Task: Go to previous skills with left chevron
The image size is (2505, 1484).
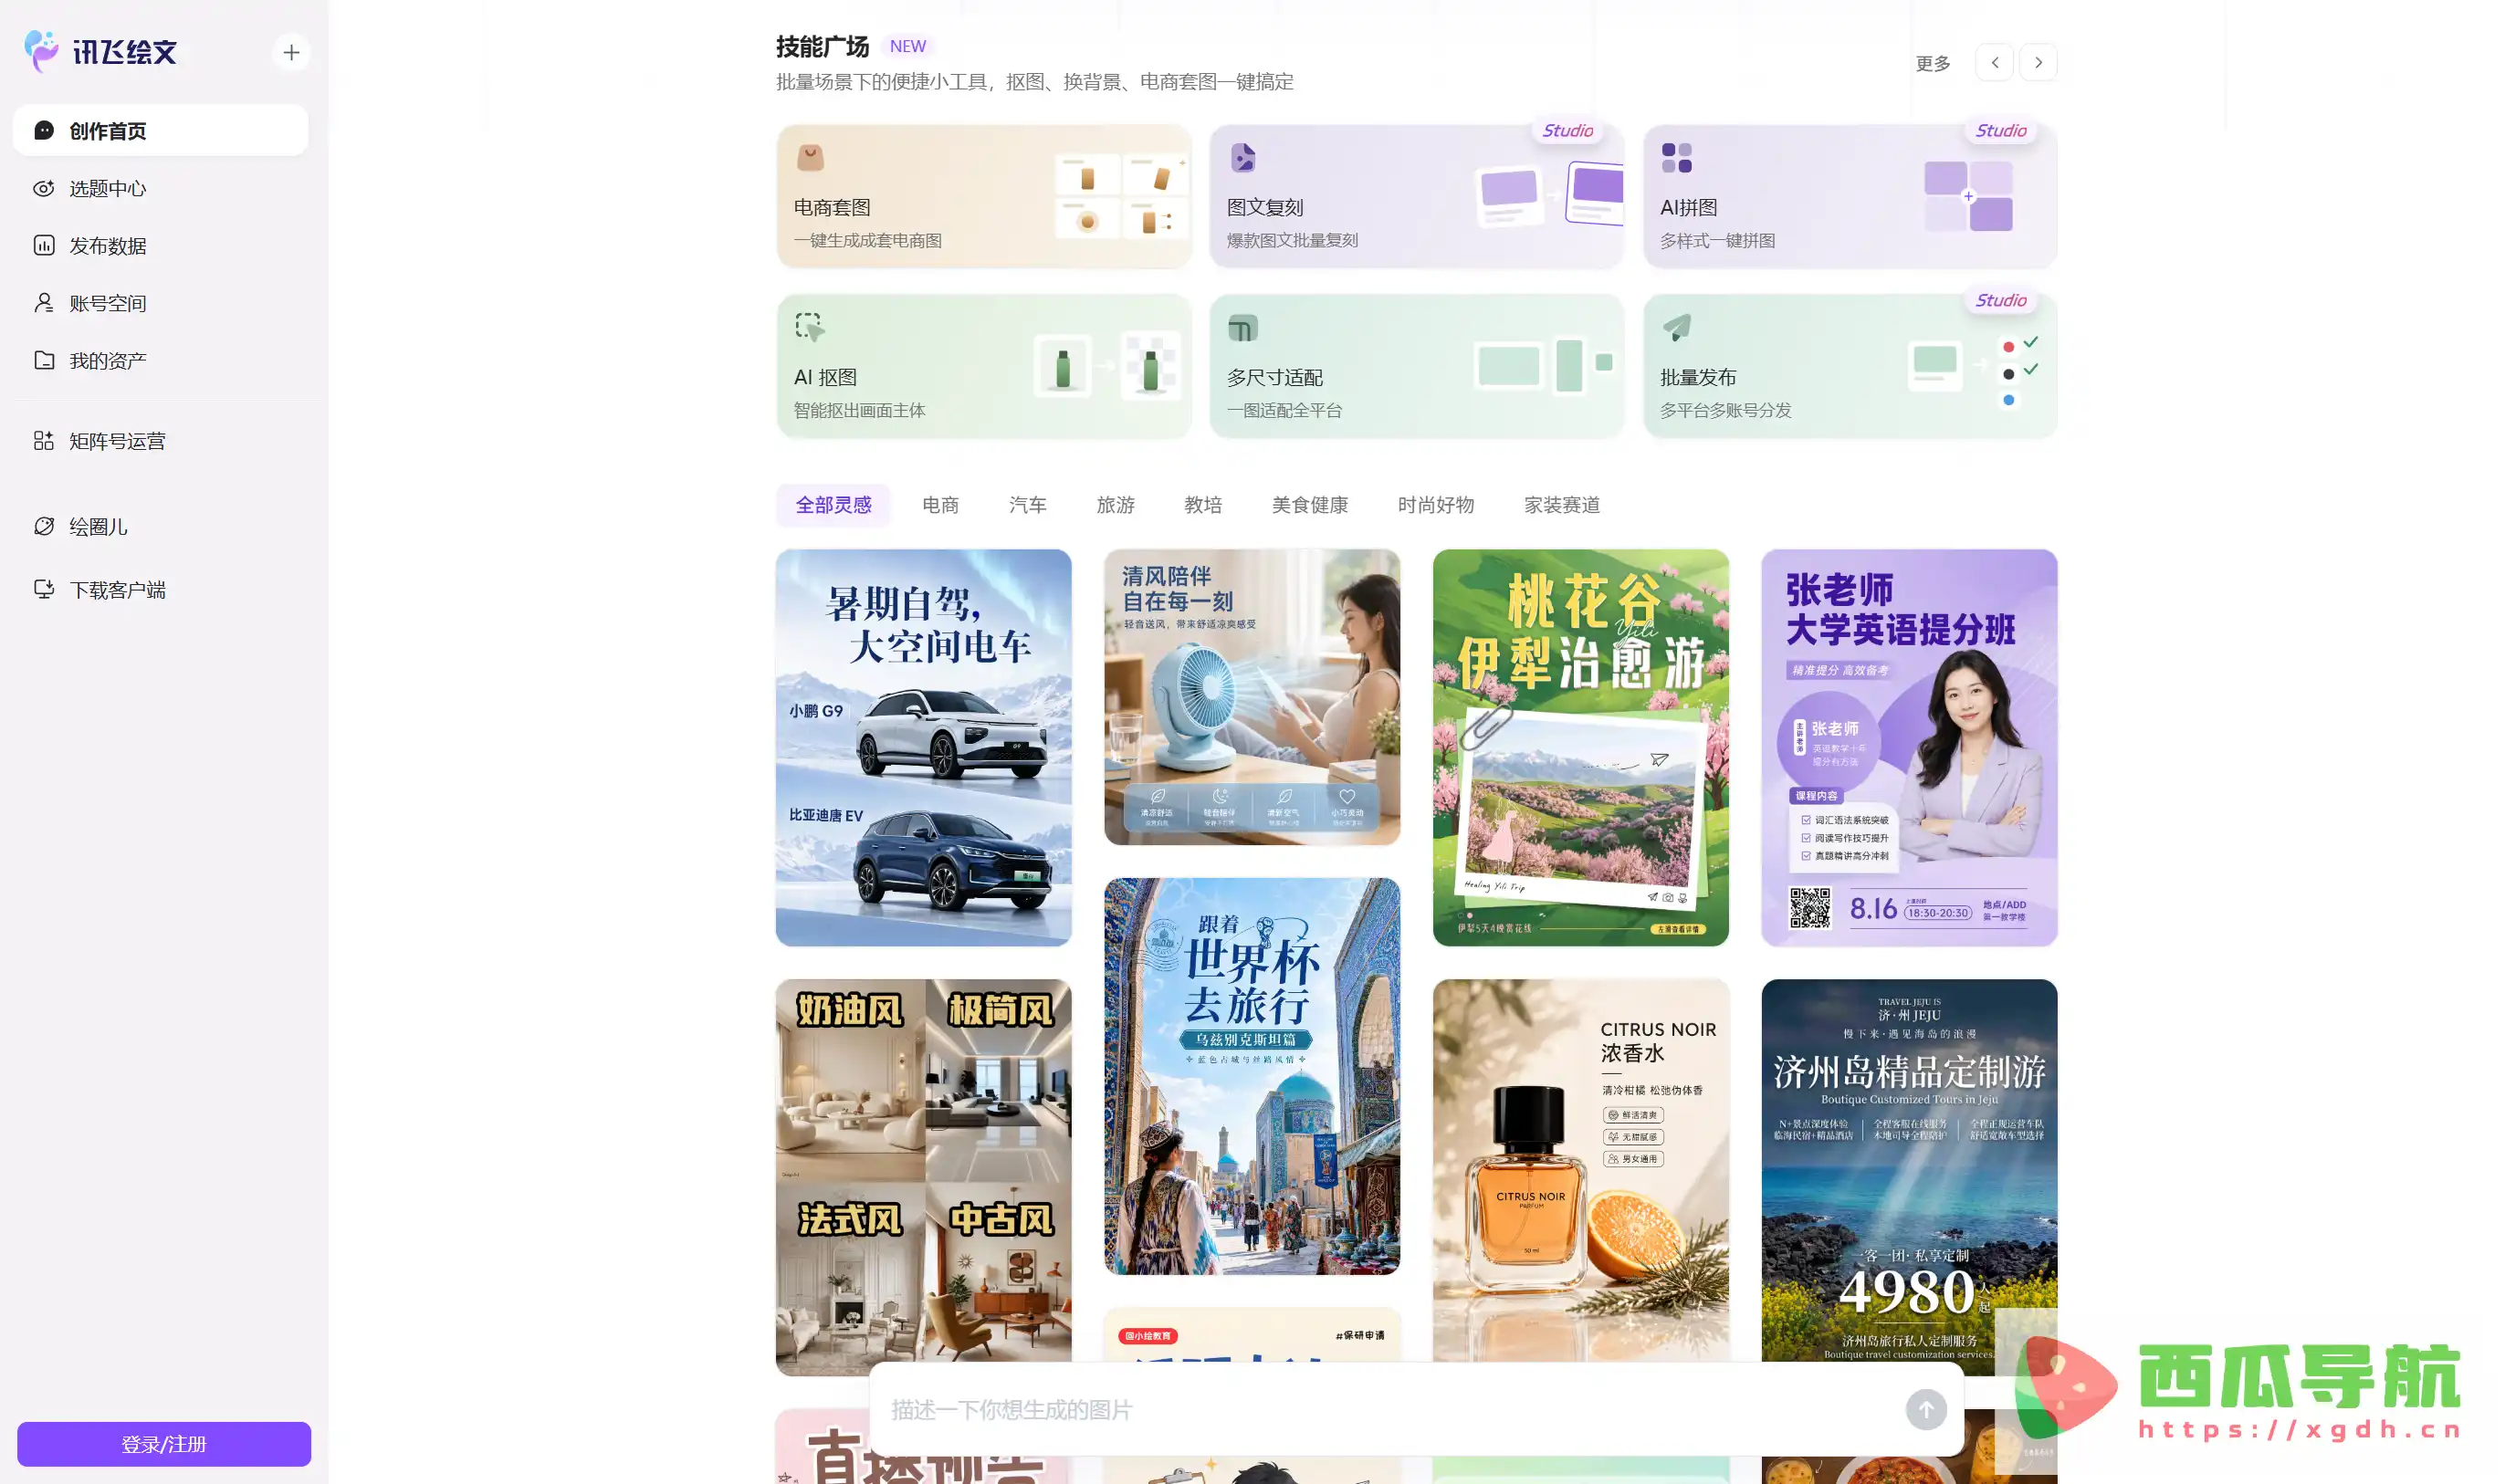Action: point(1994,62)
